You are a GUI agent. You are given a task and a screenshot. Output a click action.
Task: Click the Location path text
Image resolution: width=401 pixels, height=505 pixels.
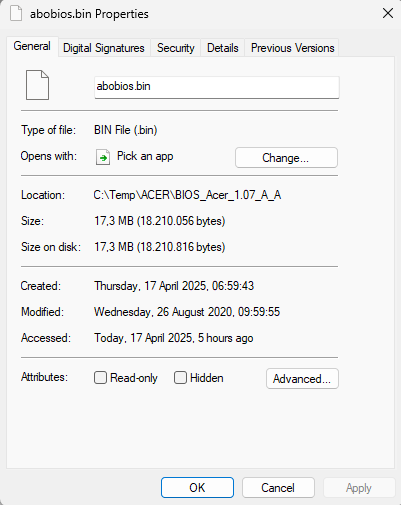(x=187, y=195)
